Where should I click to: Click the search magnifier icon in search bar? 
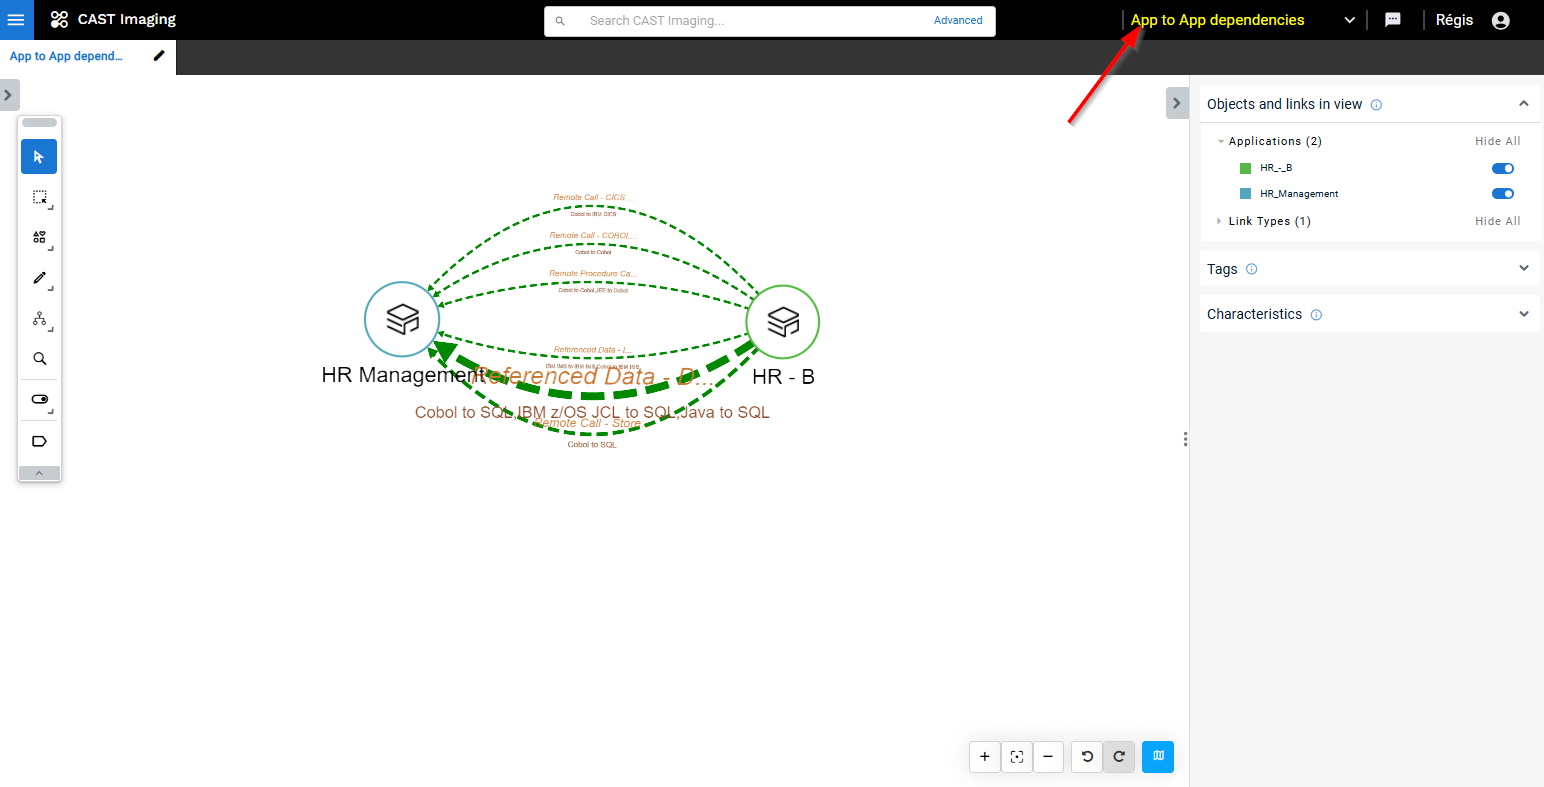tap(560, 21)
